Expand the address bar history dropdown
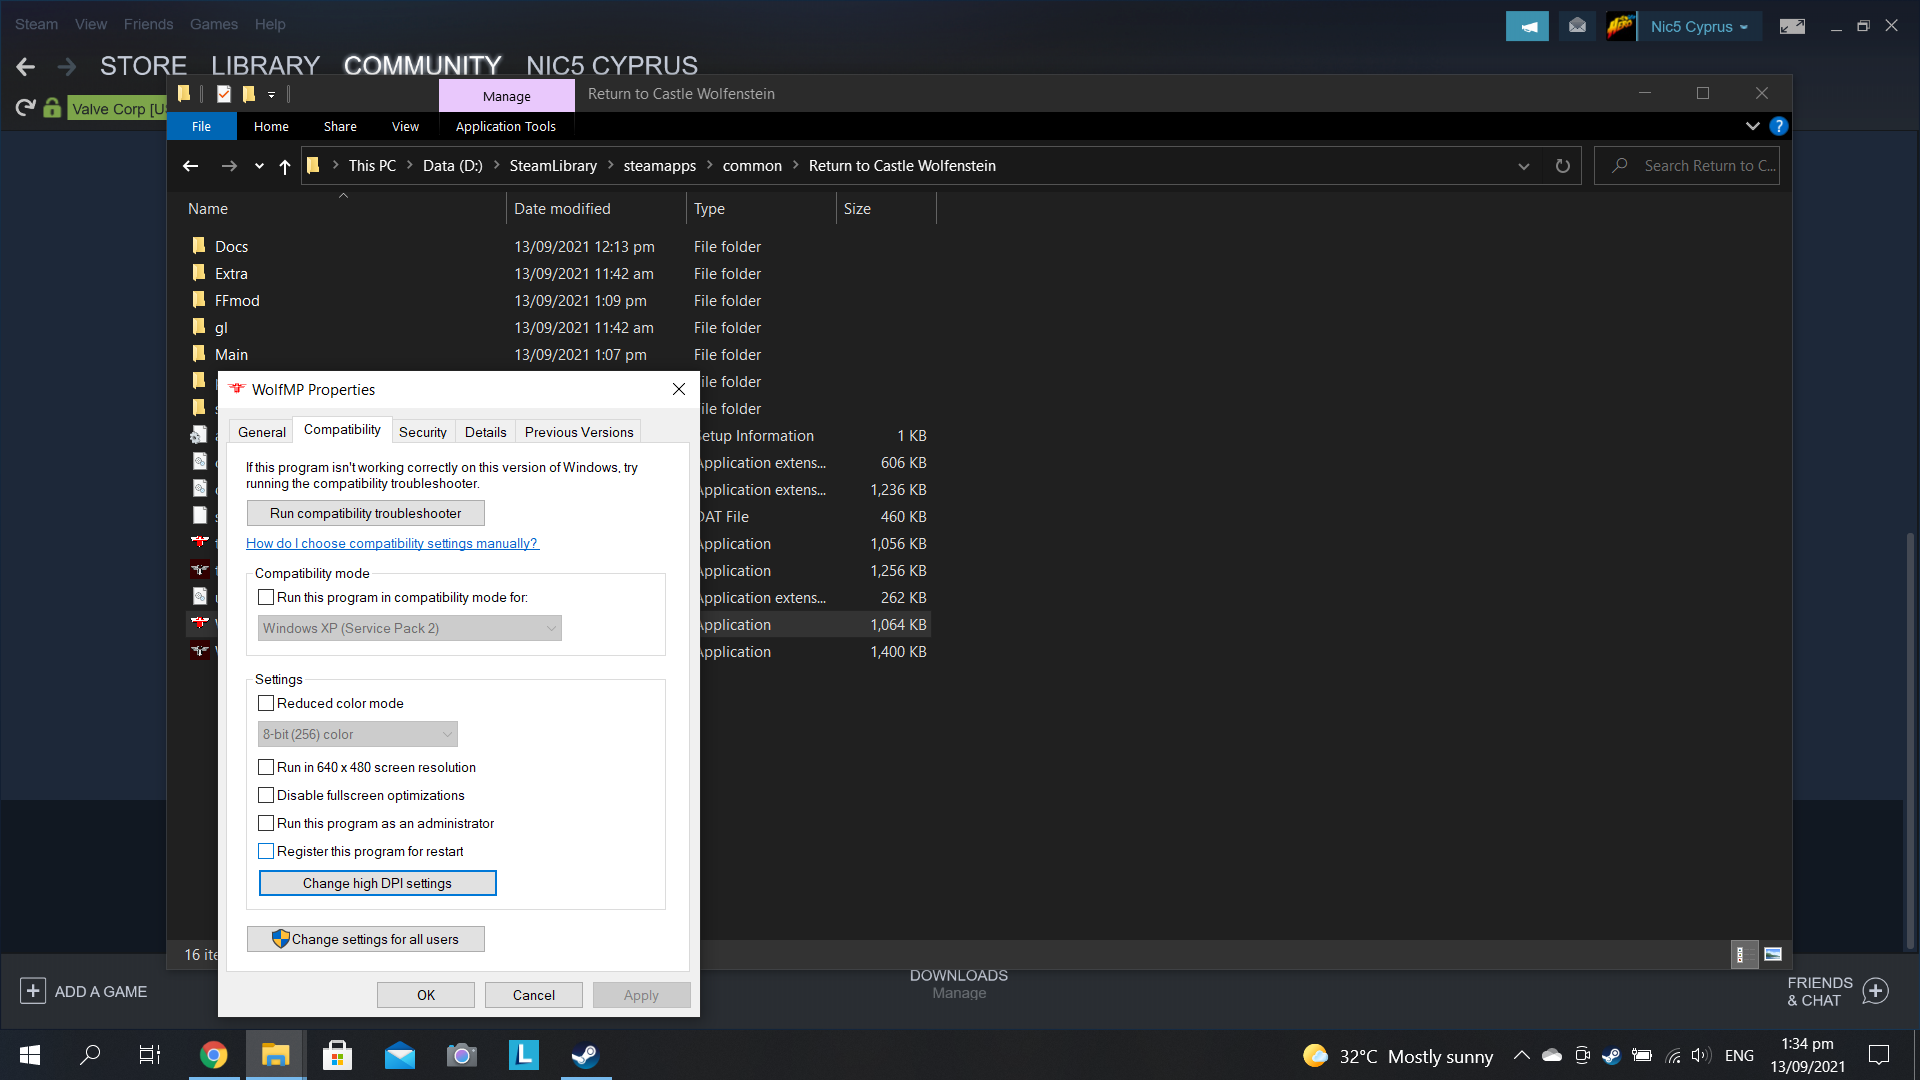 point(1523,166)
